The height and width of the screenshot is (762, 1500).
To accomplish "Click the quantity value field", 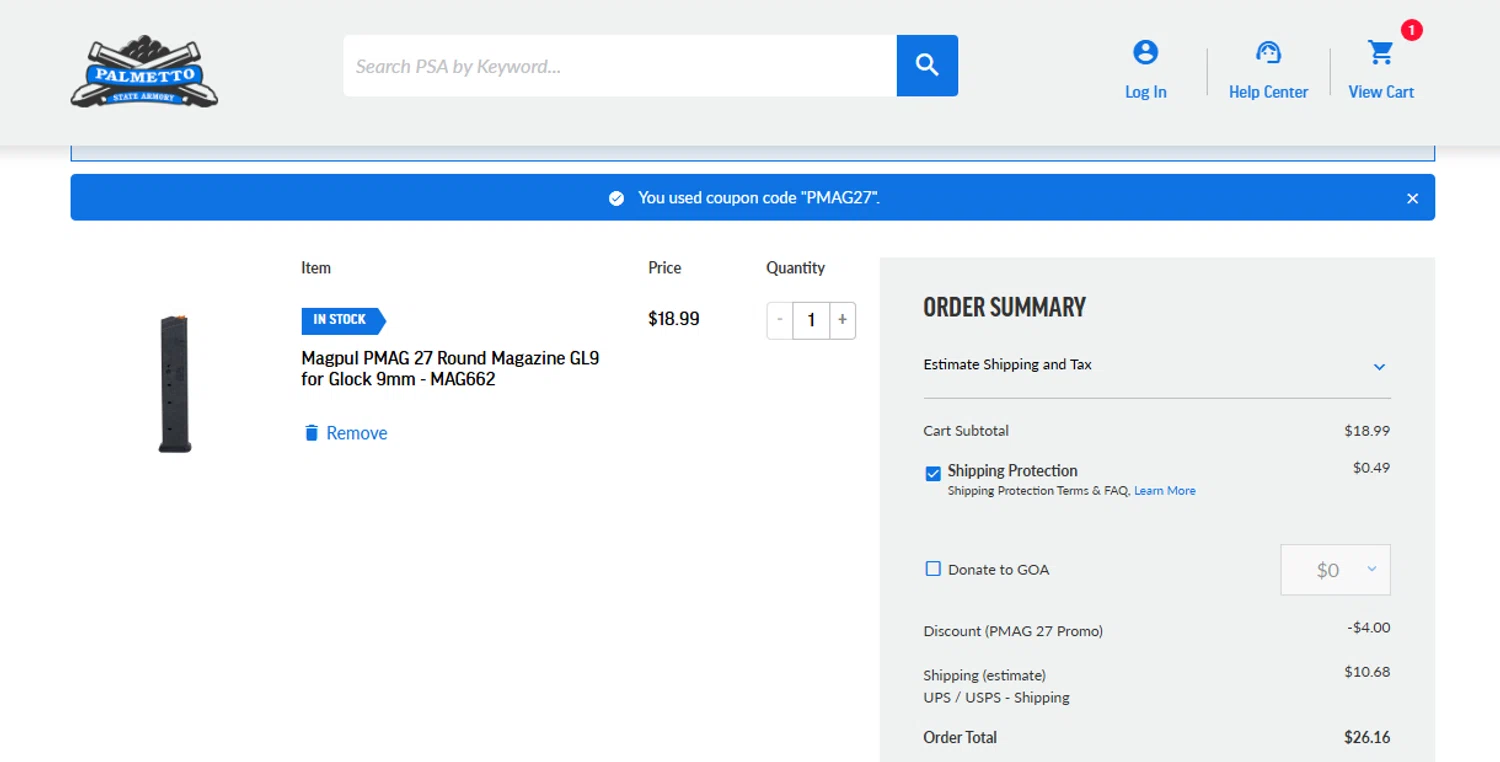I will tap(811, 320).
